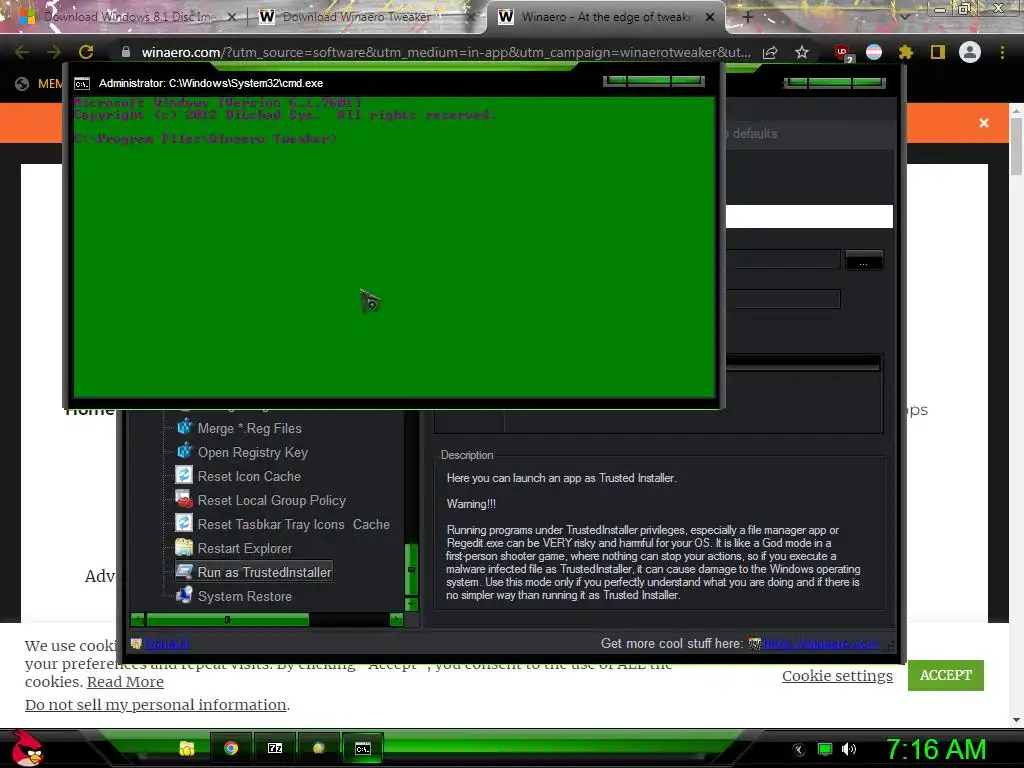The width and height of the screenshot is (1024, 768).
Task: Open the Chrome profile avatar
Action: [x=970, y=52]
